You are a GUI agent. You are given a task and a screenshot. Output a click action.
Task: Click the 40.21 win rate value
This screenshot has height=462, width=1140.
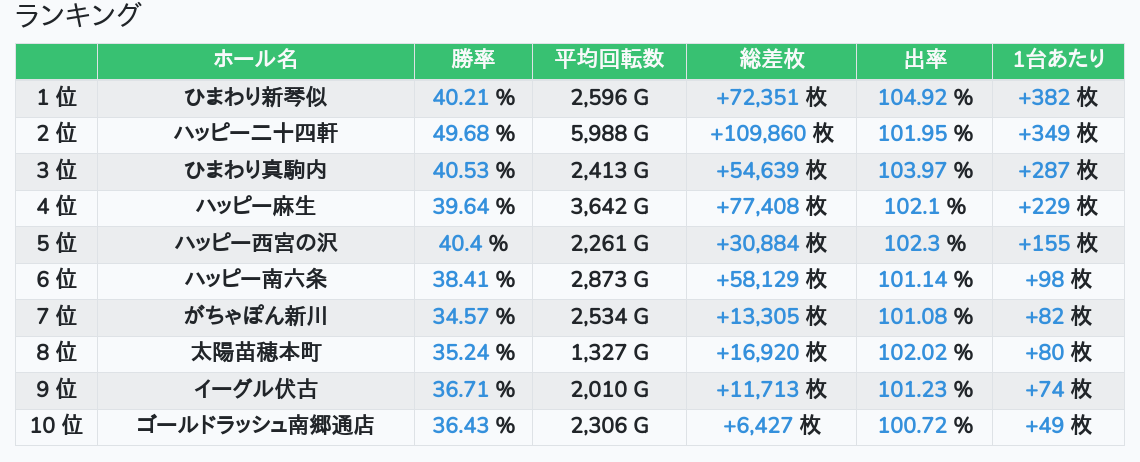pyautogui.click(x=460, y=97)
